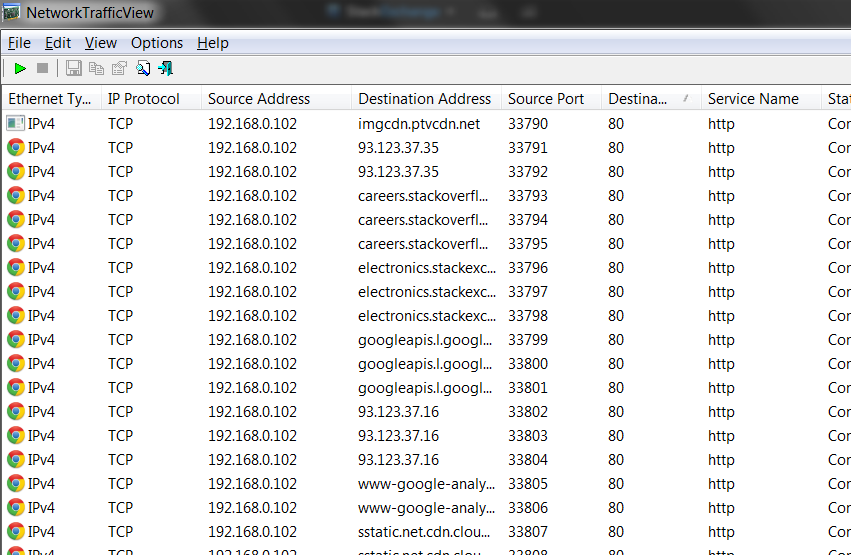Sort by Service Name column header
Image resolution: width=851 pixels, height=555 pixels.
[761, 99]
